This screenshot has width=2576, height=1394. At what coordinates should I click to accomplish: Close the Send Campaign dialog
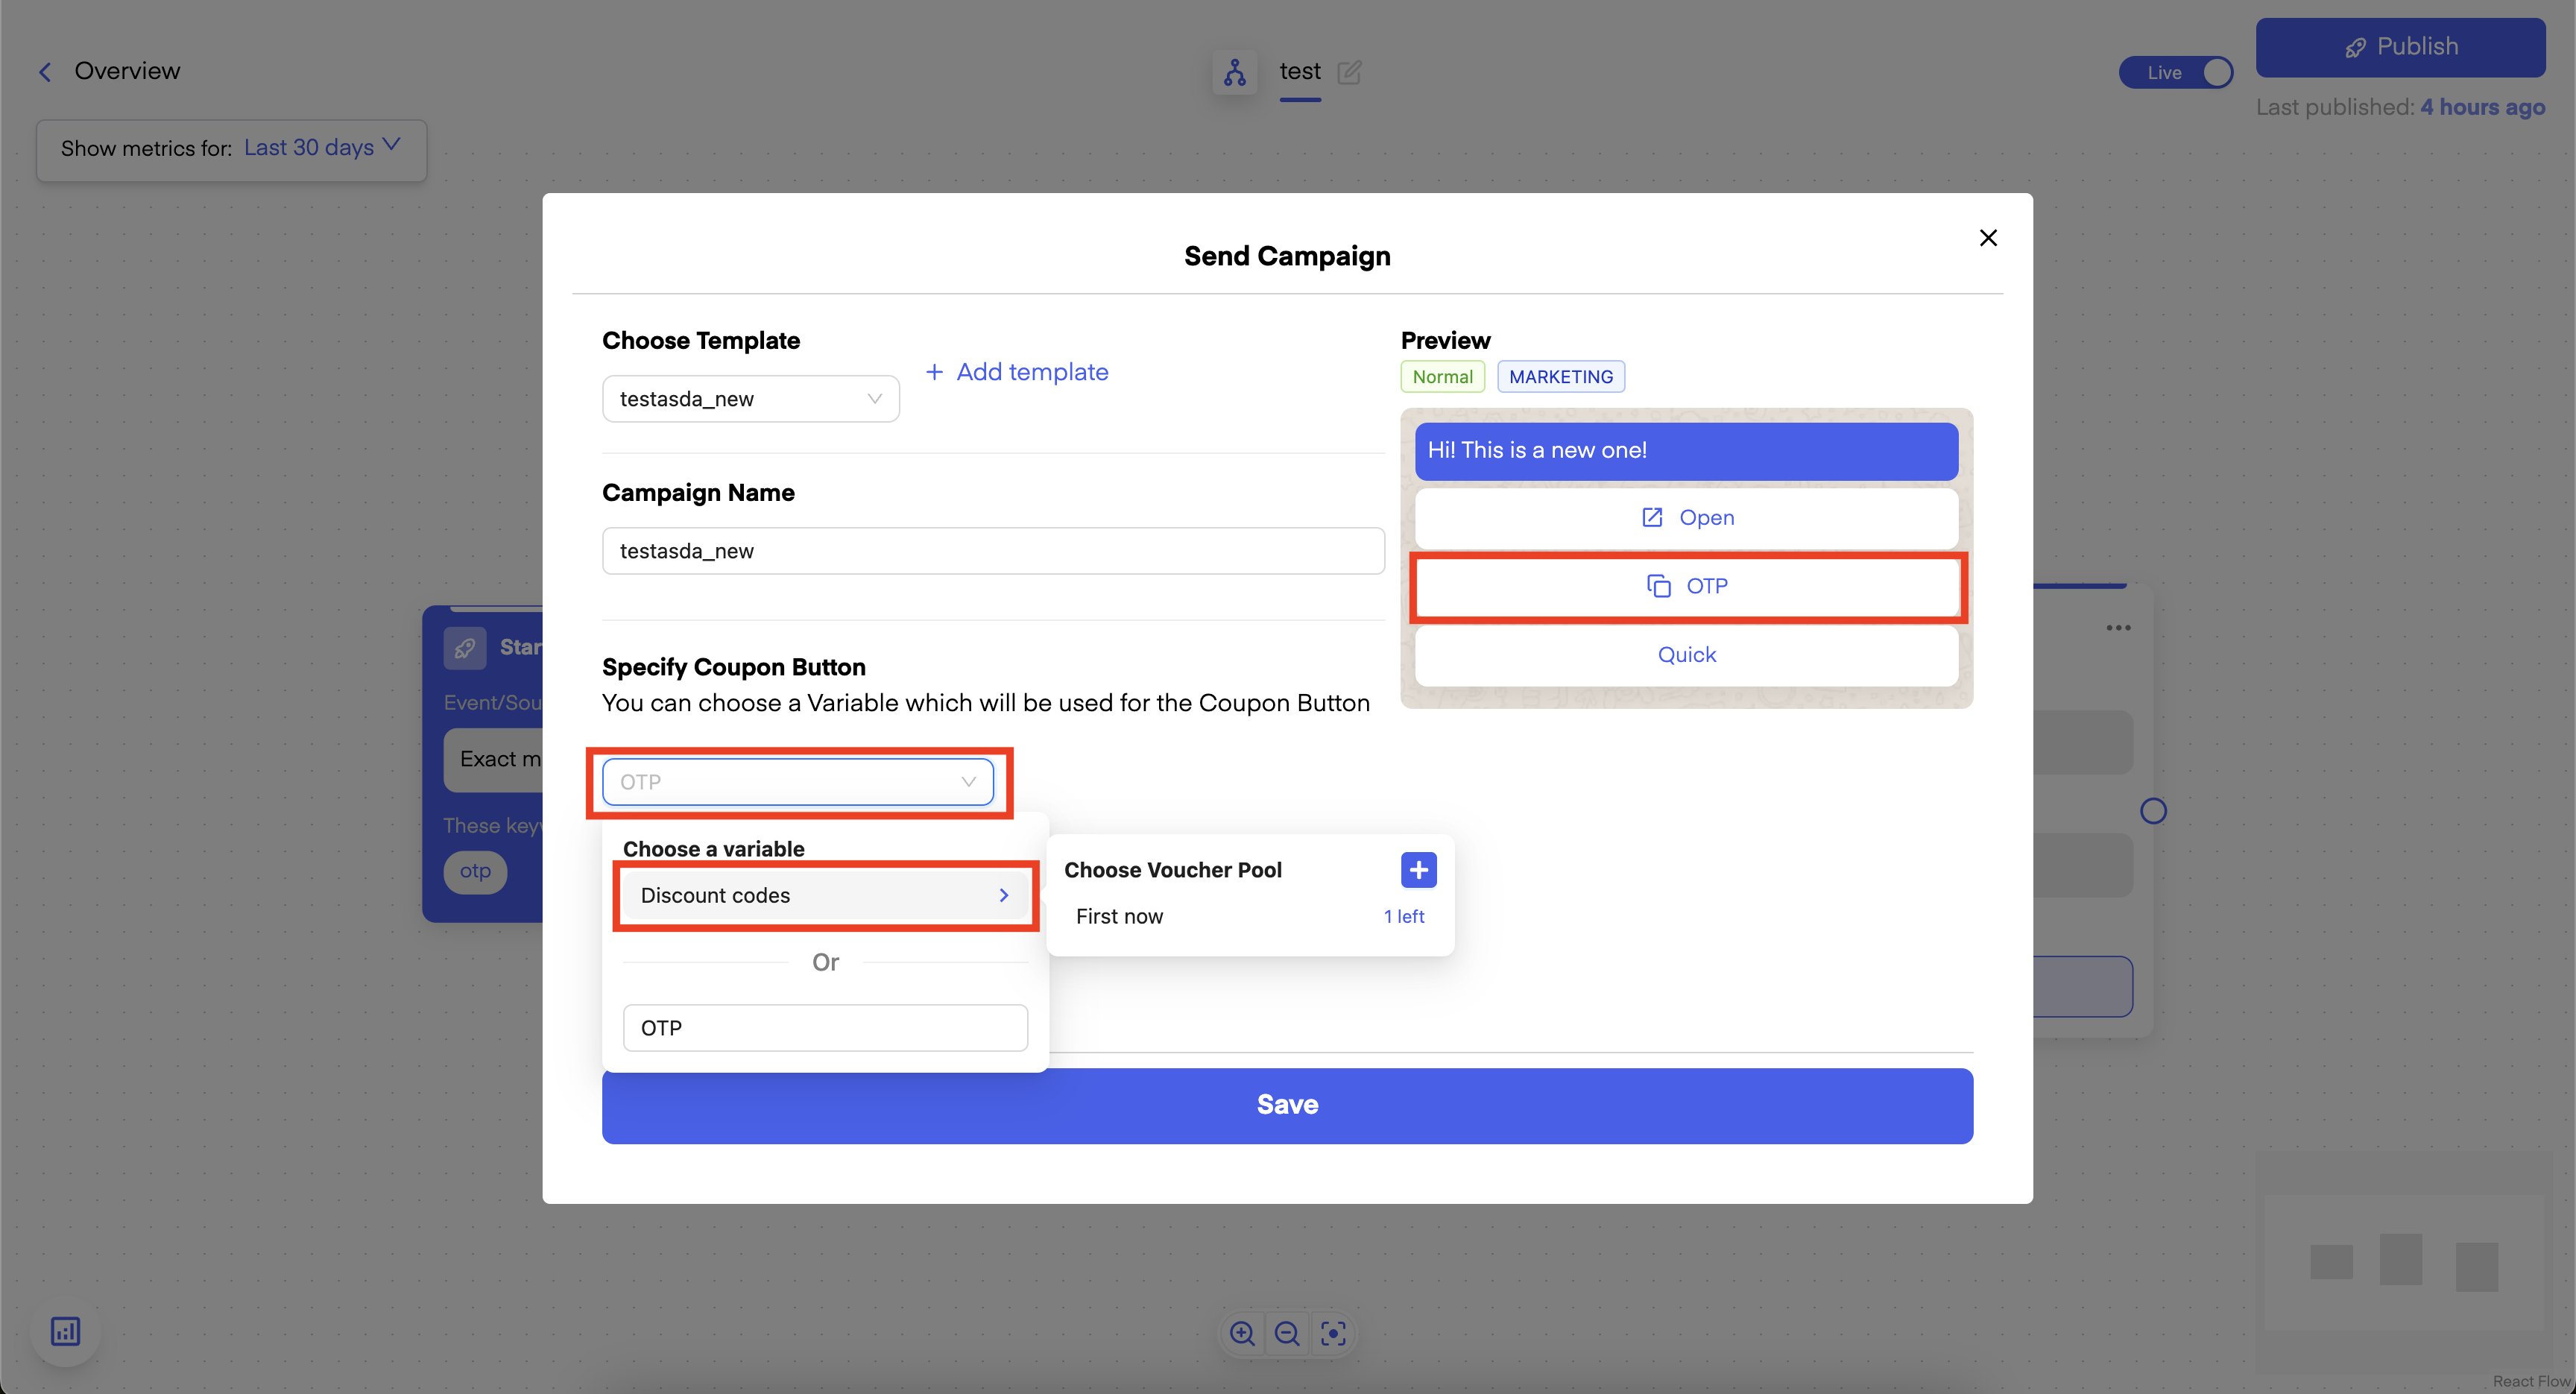pyautogui.click(x=1988, y=238)
